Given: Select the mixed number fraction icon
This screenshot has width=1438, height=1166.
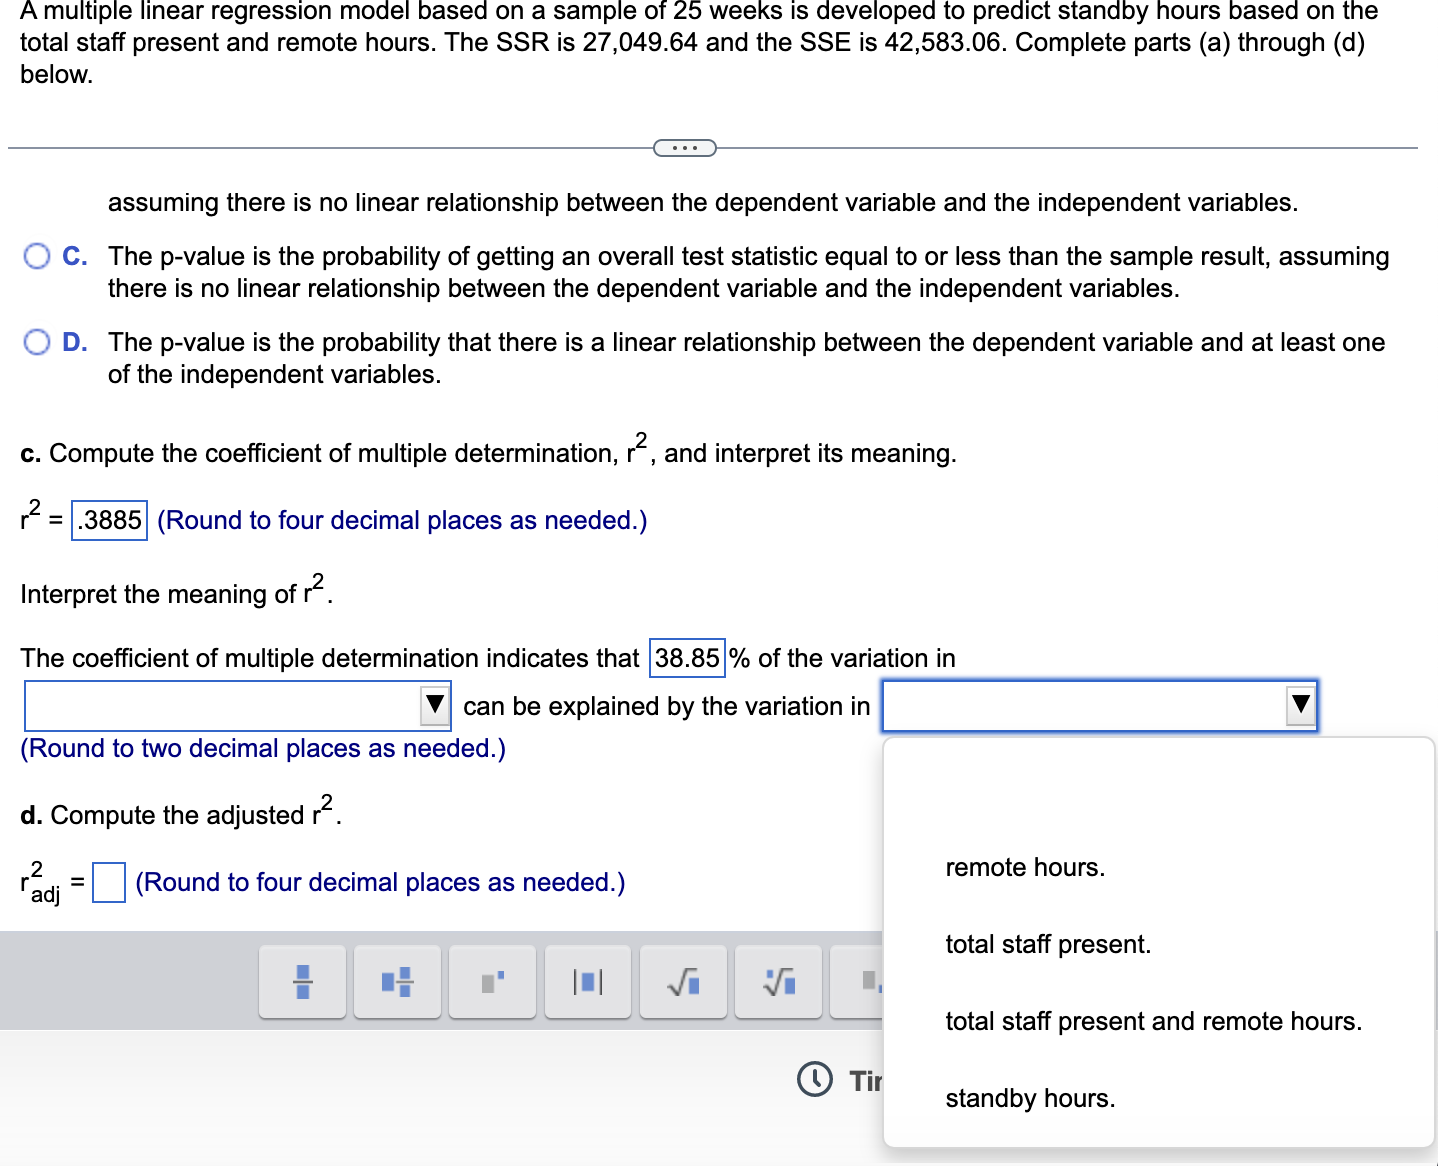Looking at the screenshot, I should click(397, 982).
